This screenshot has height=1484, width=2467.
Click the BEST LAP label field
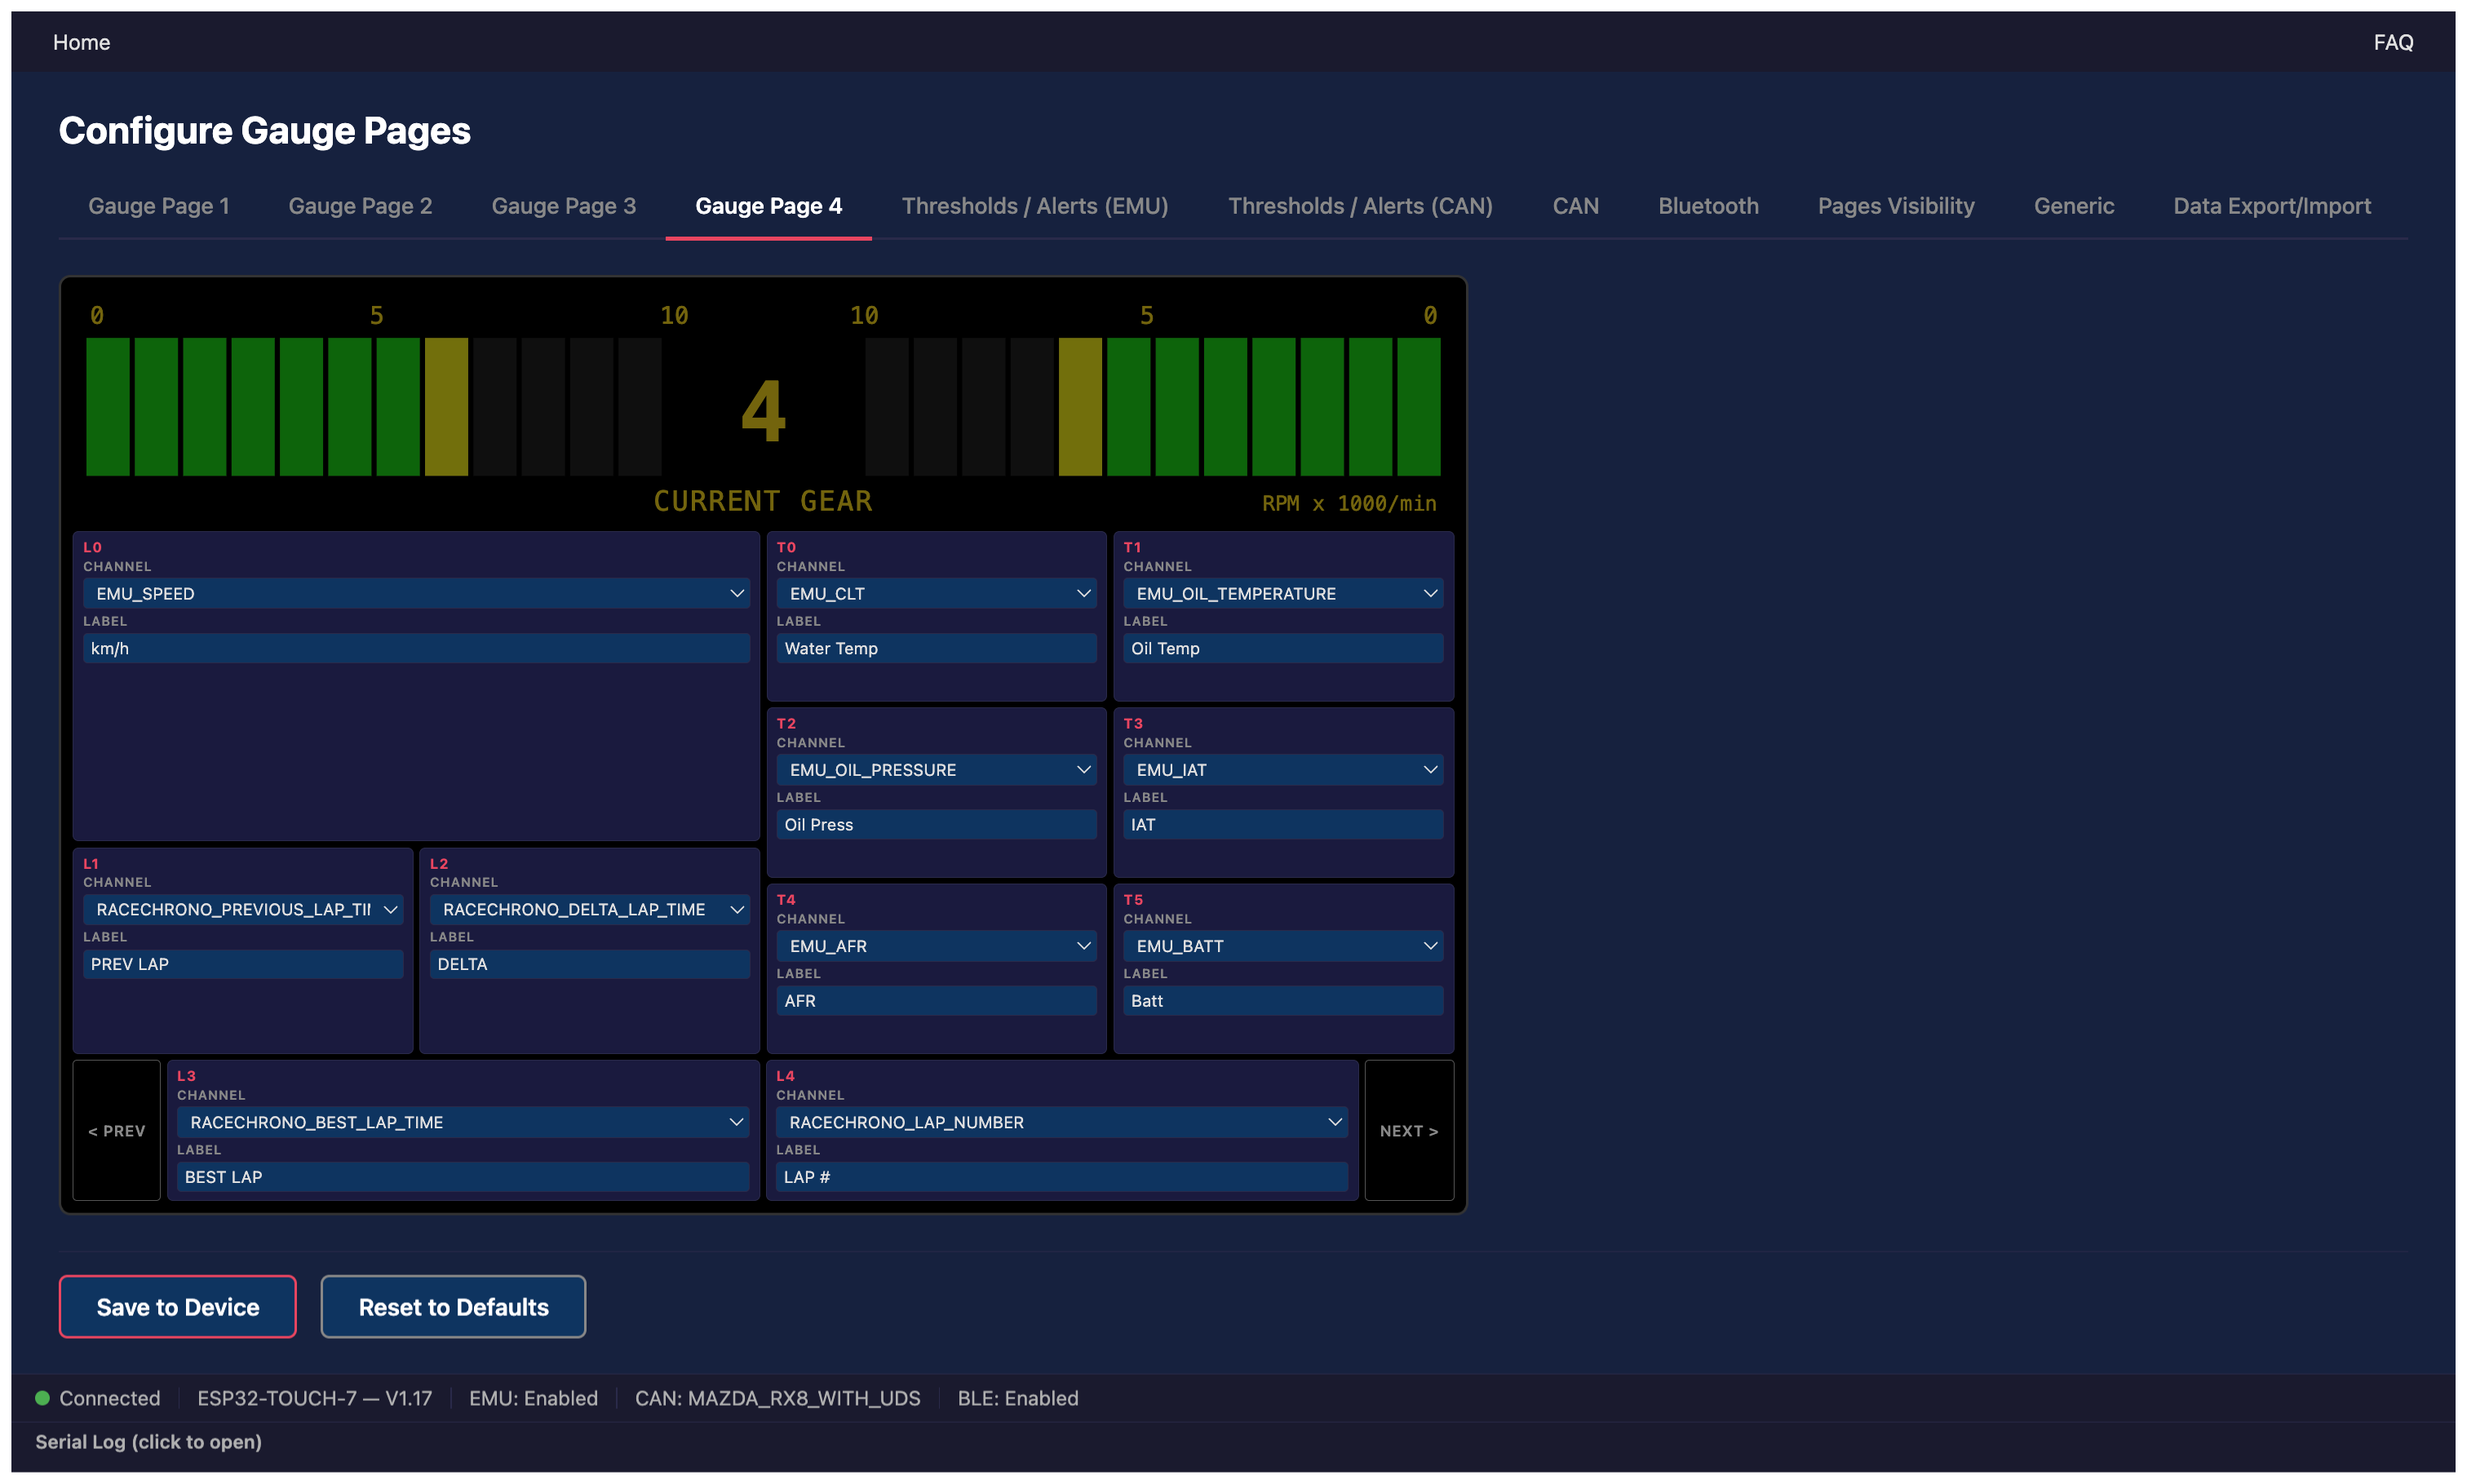tap(463, 1177)
